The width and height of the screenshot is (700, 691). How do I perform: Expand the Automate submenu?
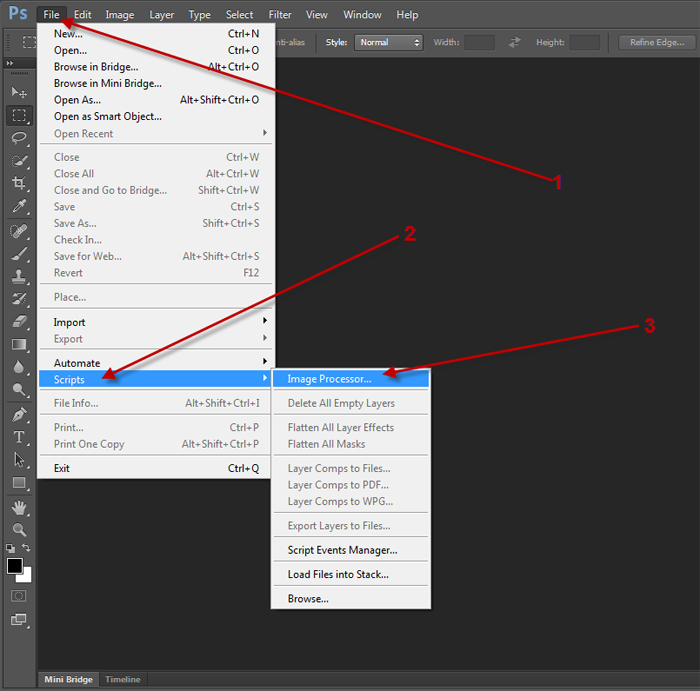[x=156, y=363]
